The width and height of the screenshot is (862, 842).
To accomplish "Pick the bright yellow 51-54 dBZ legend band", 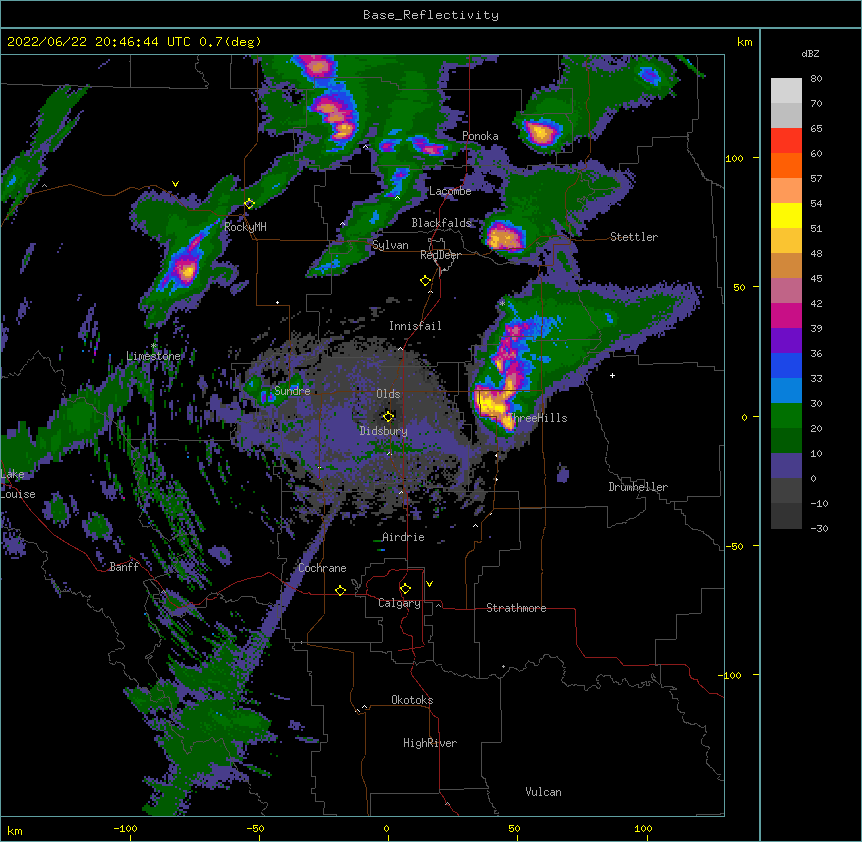I will pyautogui.click(x=786, y=216).
